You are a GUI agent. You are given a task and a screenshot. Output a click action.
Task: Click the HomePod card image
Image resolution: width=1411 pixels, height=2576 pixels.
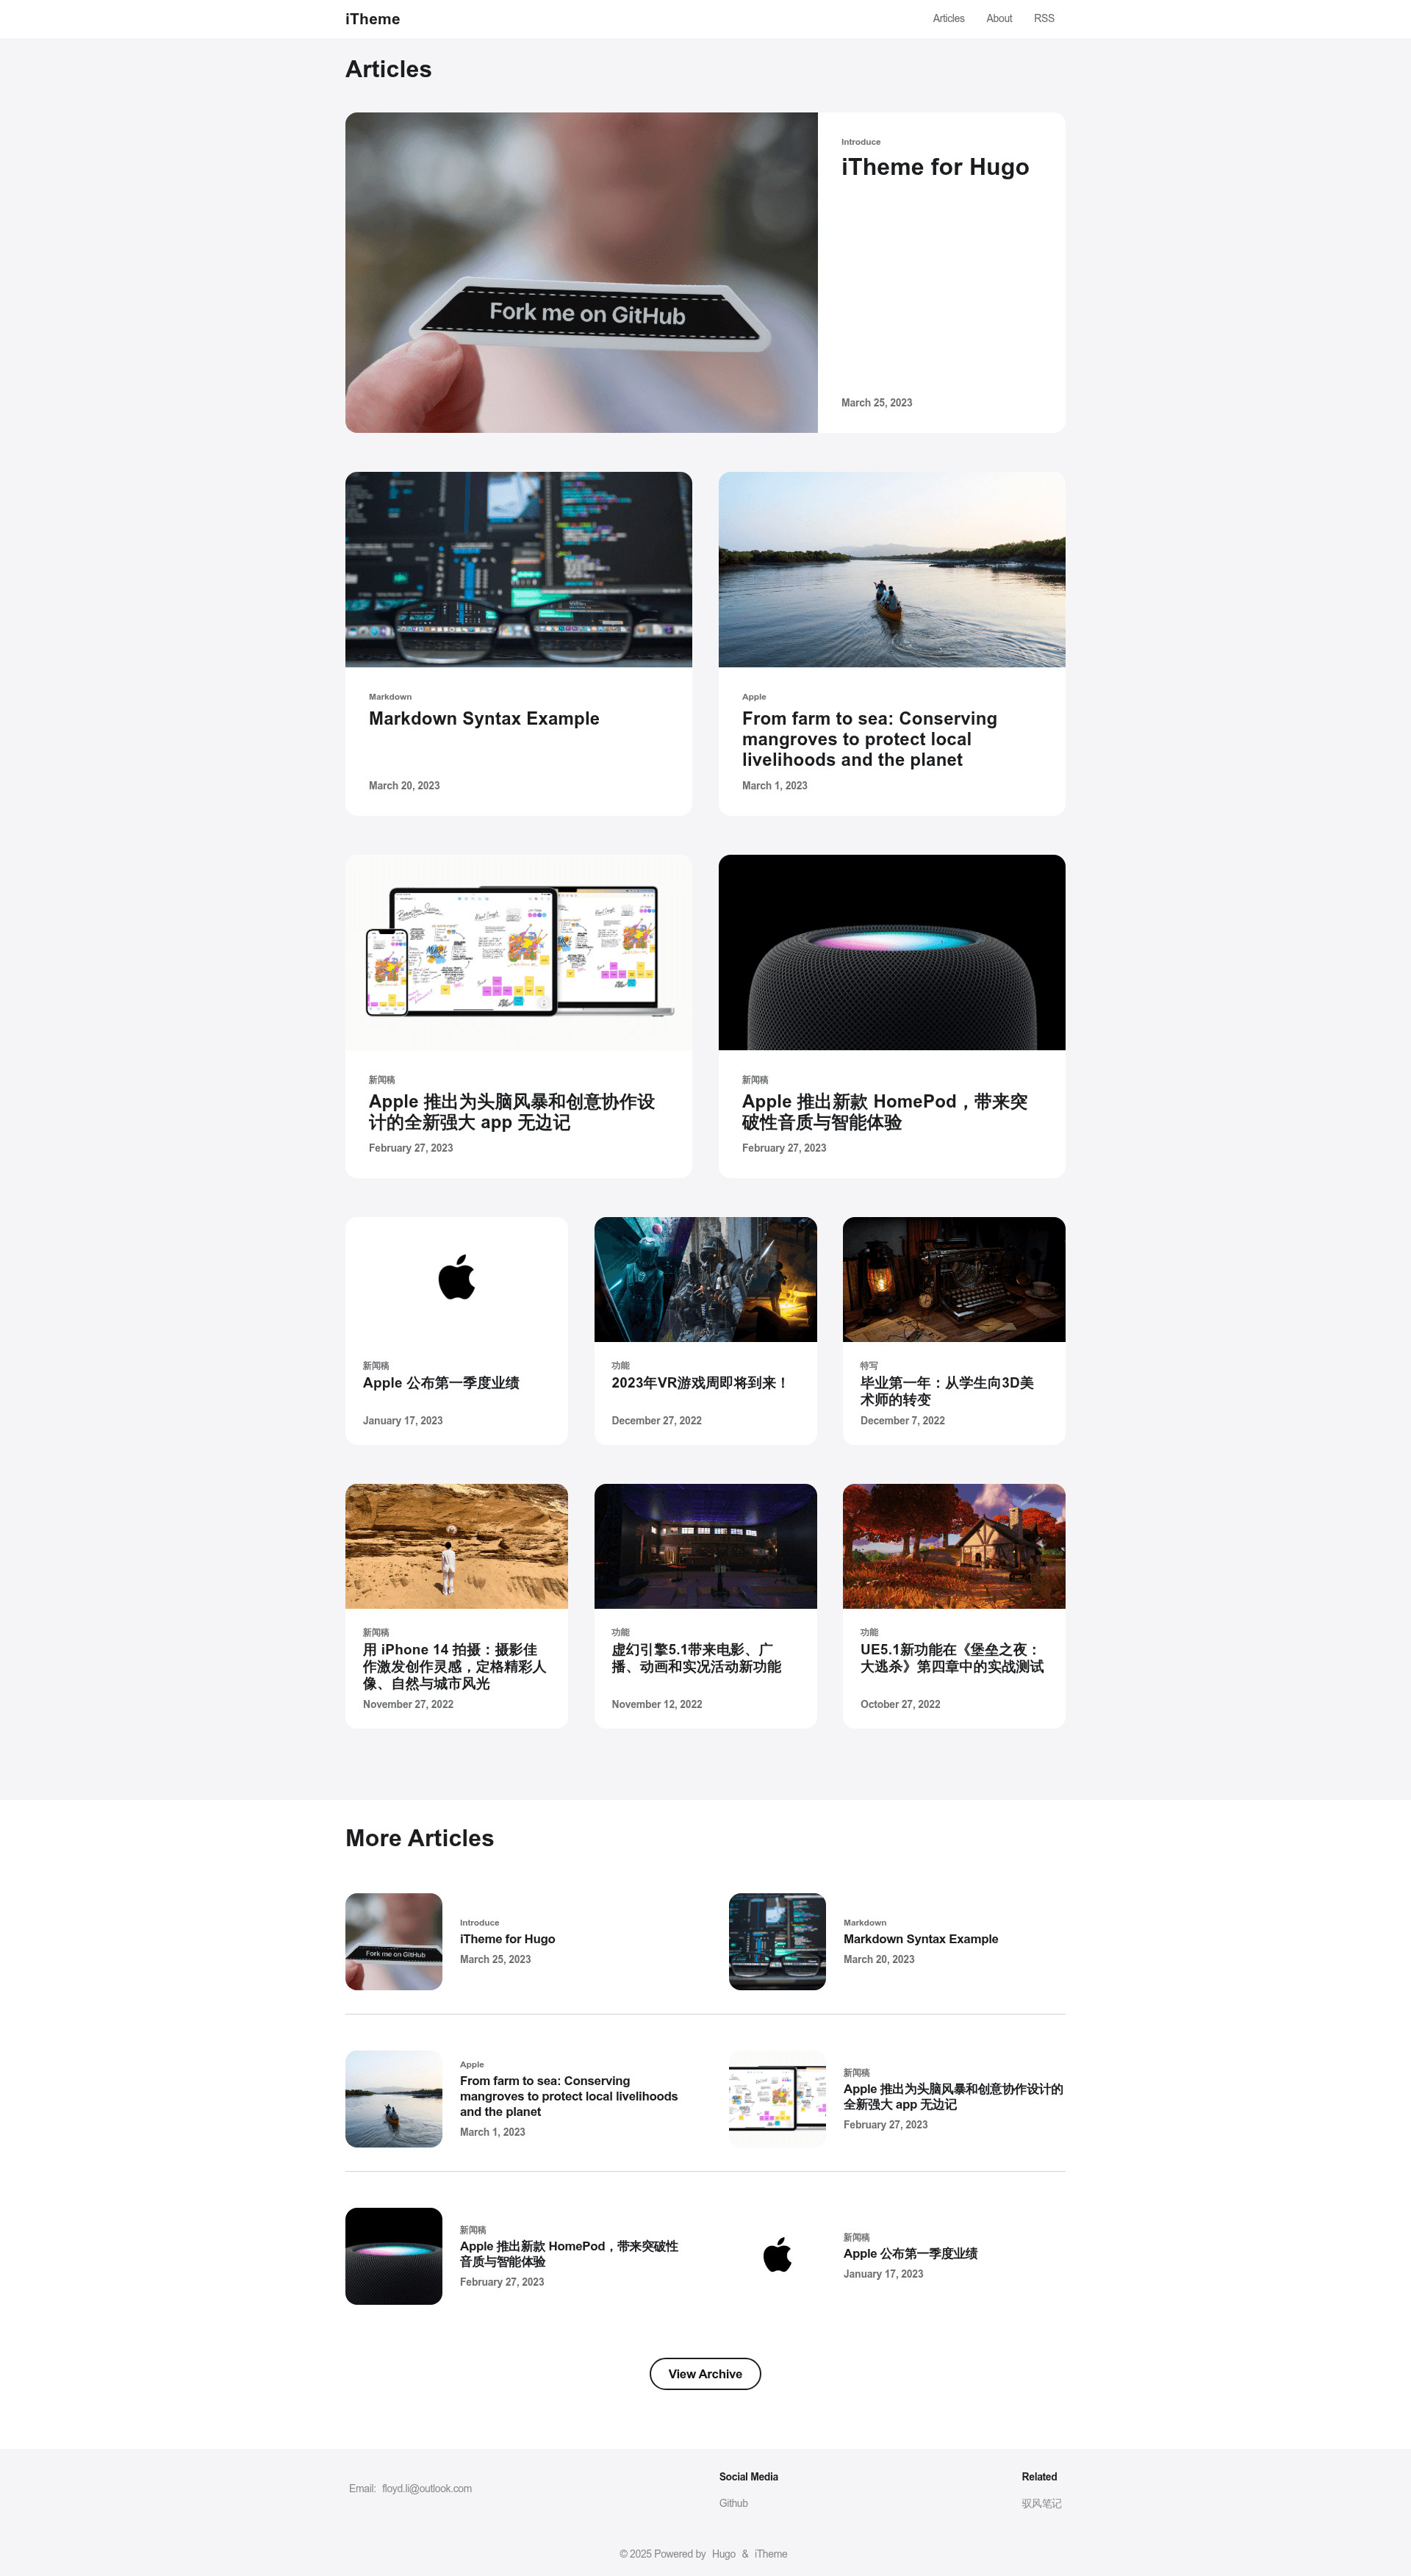(891, 952)
